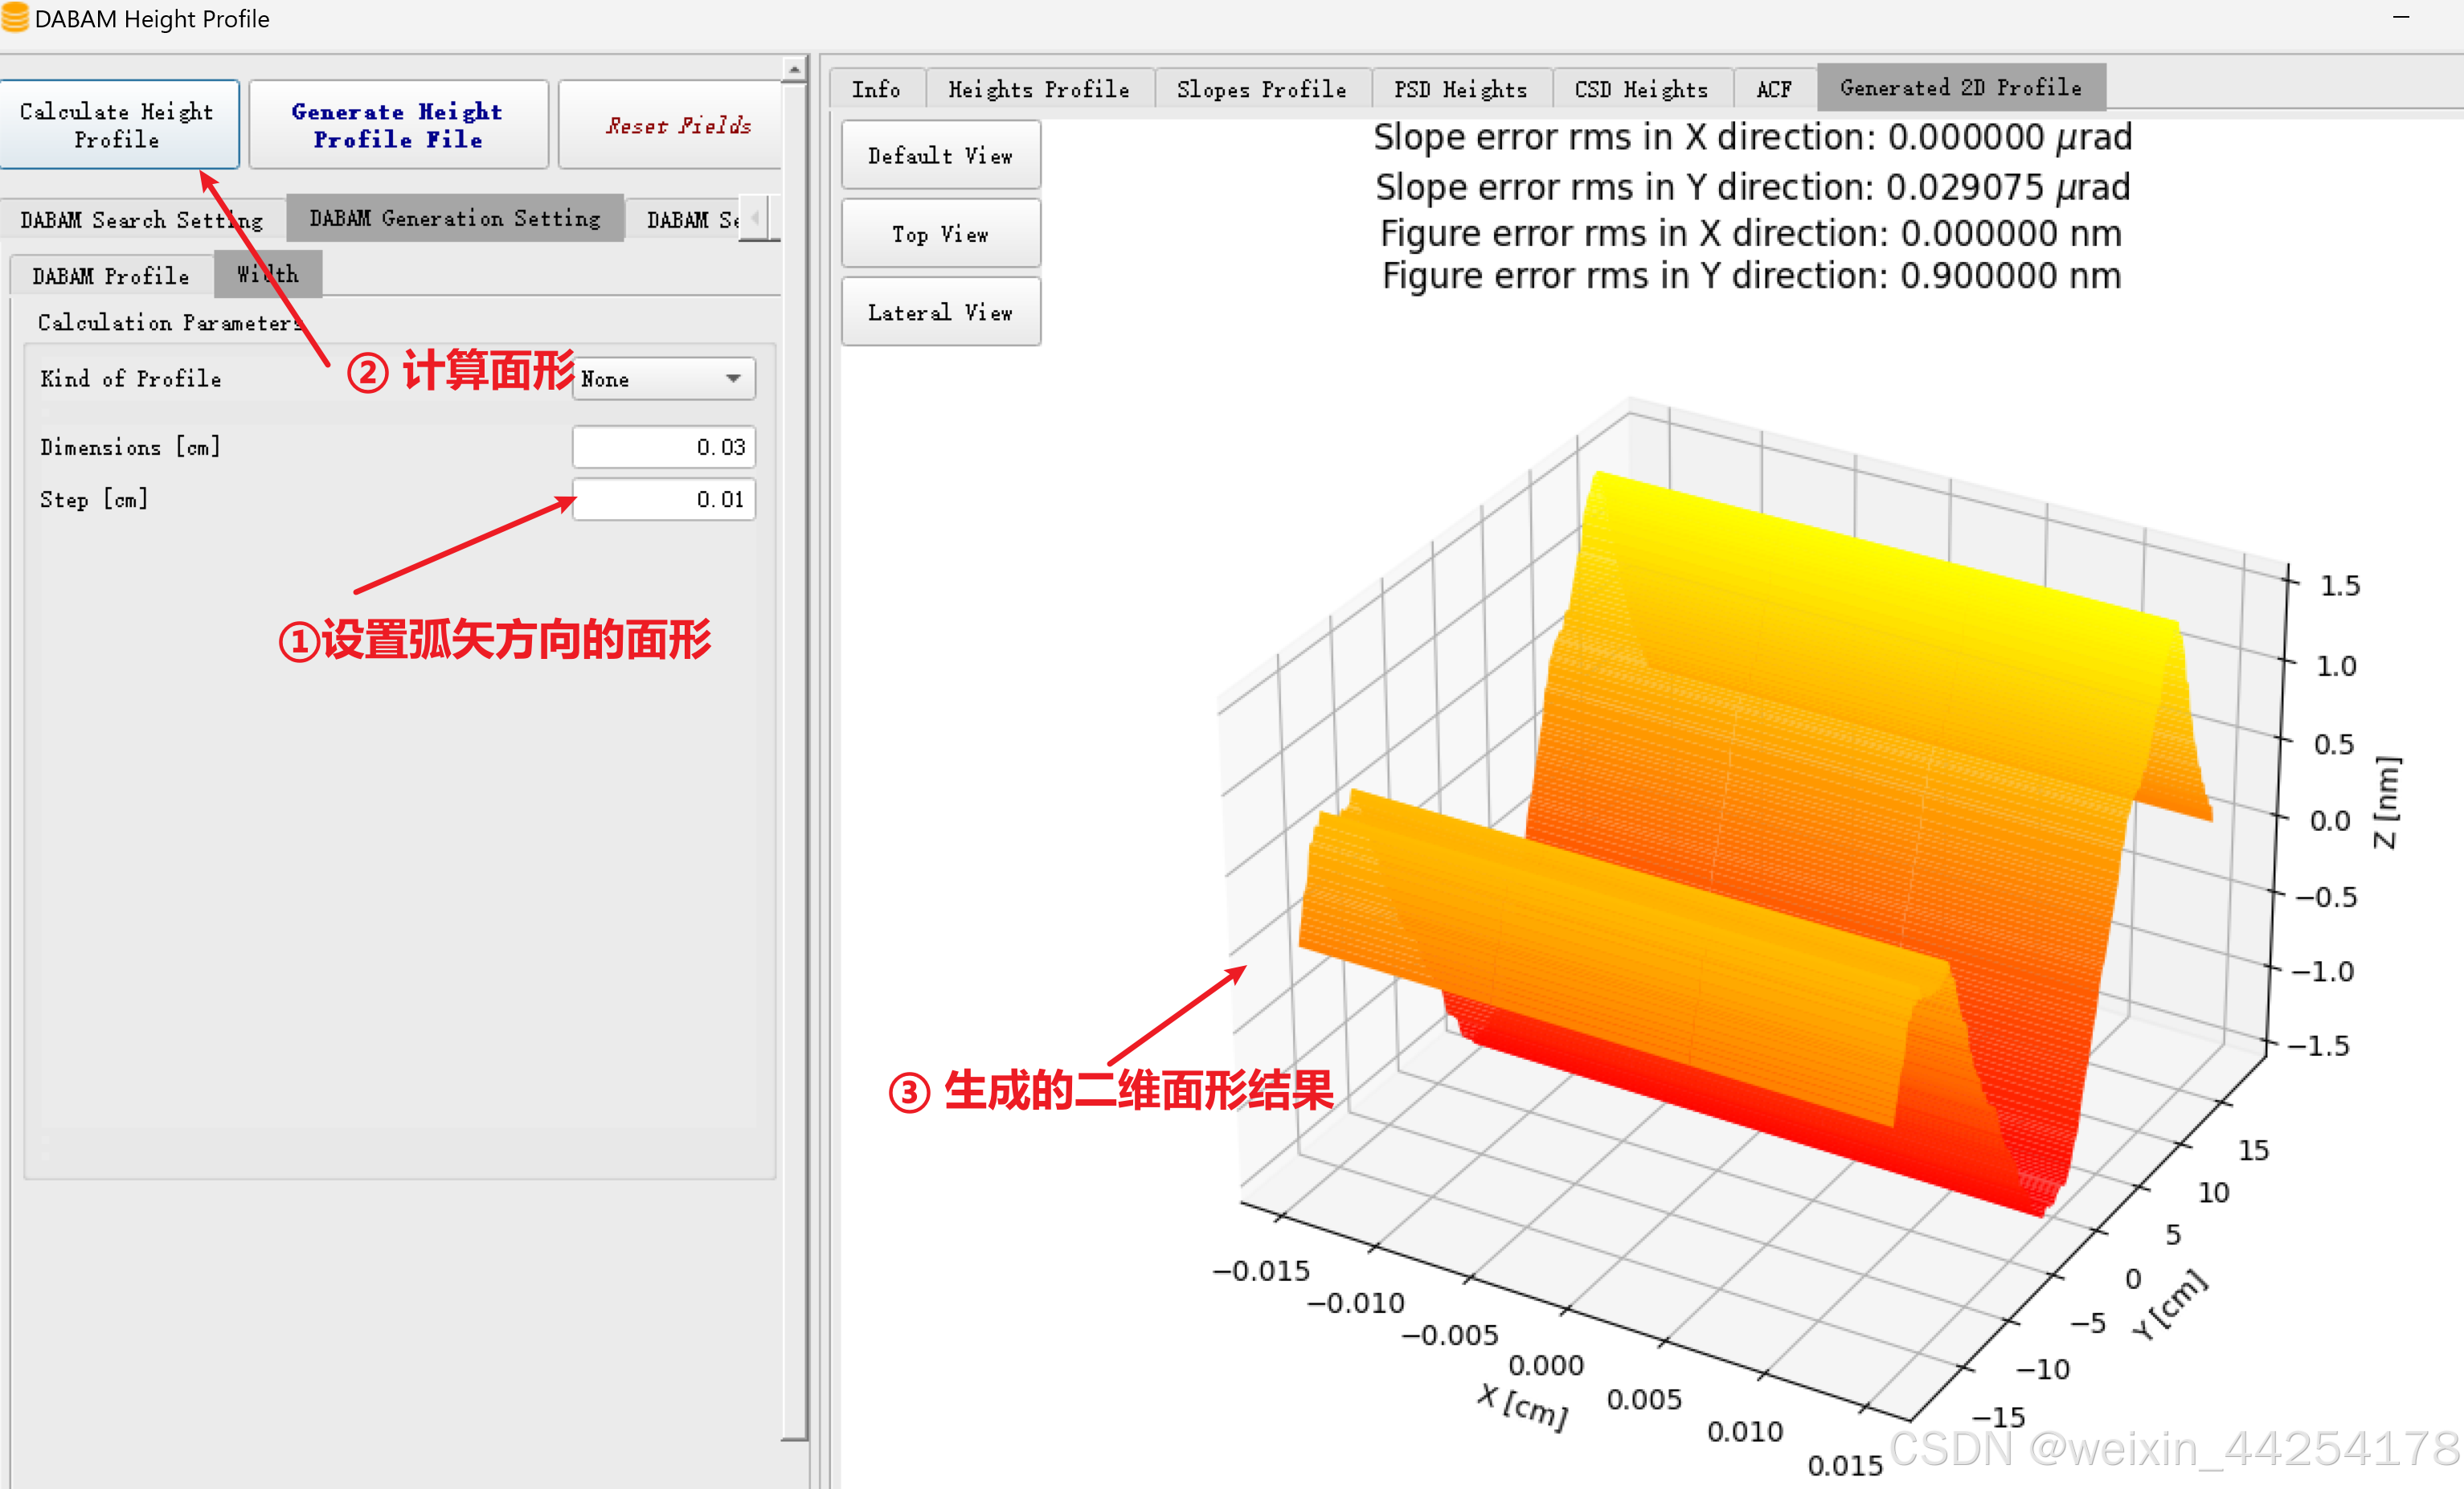Click the DABAM app icon in title bar
Viewport: 2464px width, 1489px height.
(x=14, y=19)
